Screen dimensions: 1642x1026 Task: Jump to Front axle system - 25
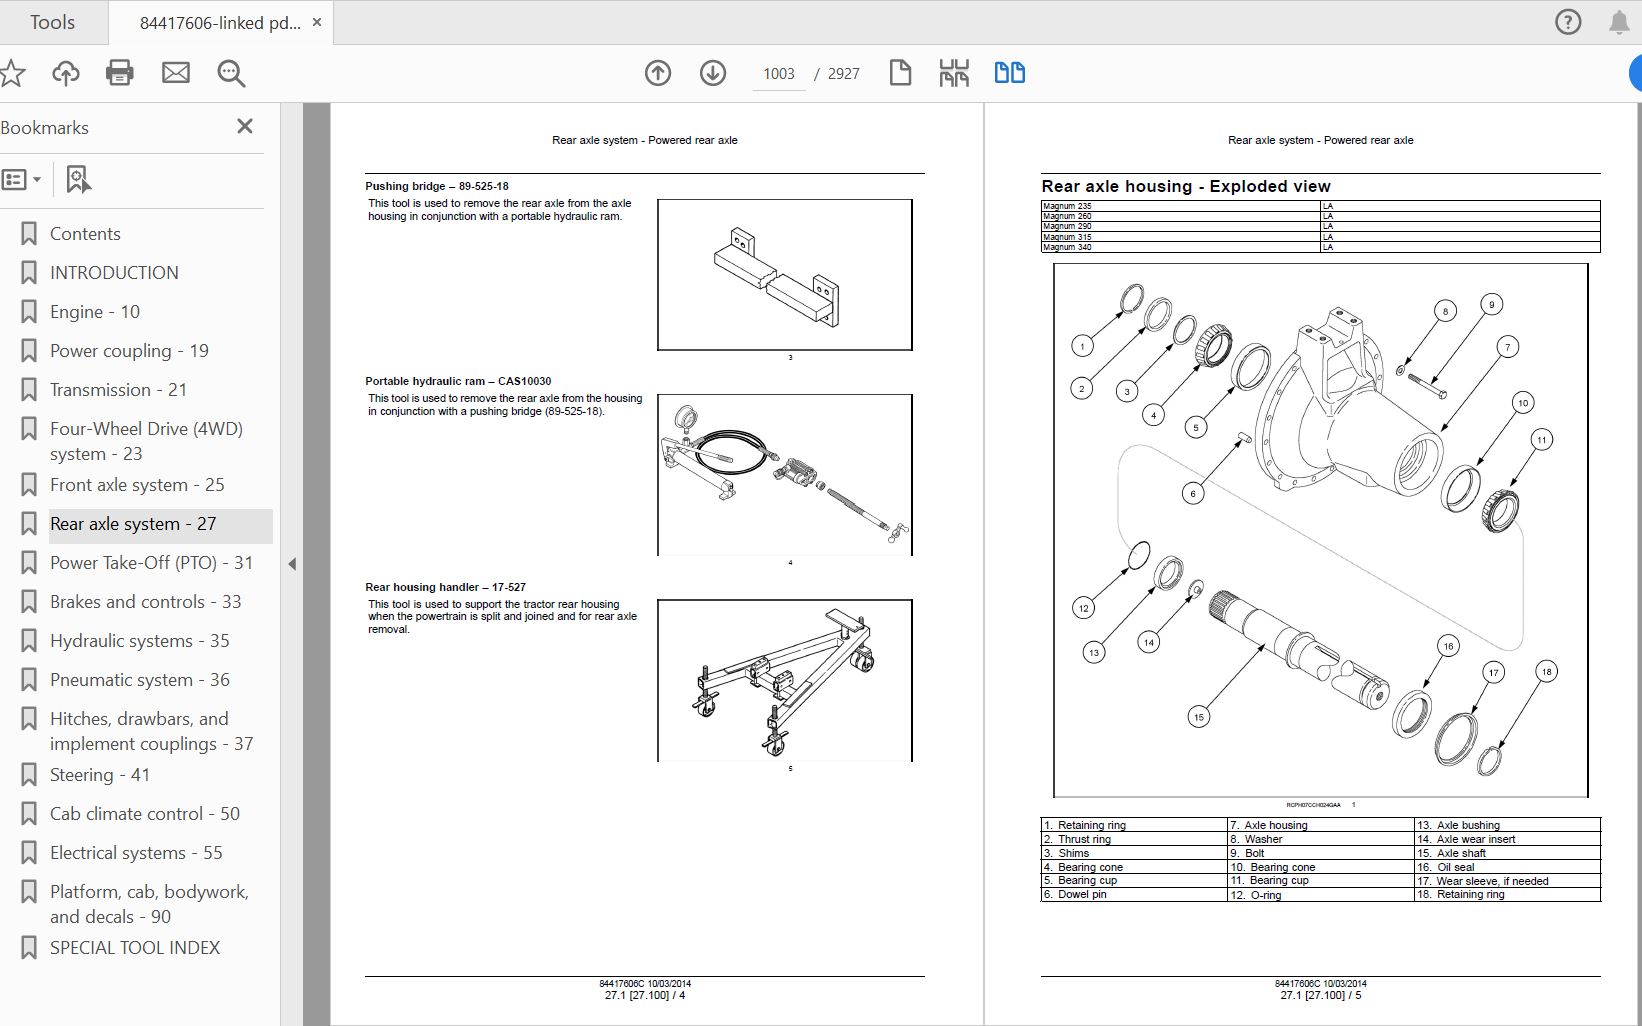pos(137,485)
